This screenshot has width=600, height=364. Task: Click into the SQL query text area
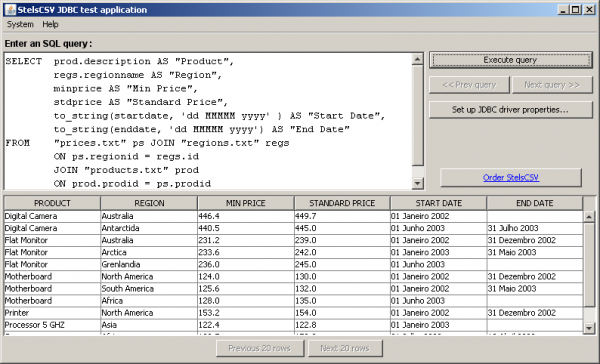[208, 121]
